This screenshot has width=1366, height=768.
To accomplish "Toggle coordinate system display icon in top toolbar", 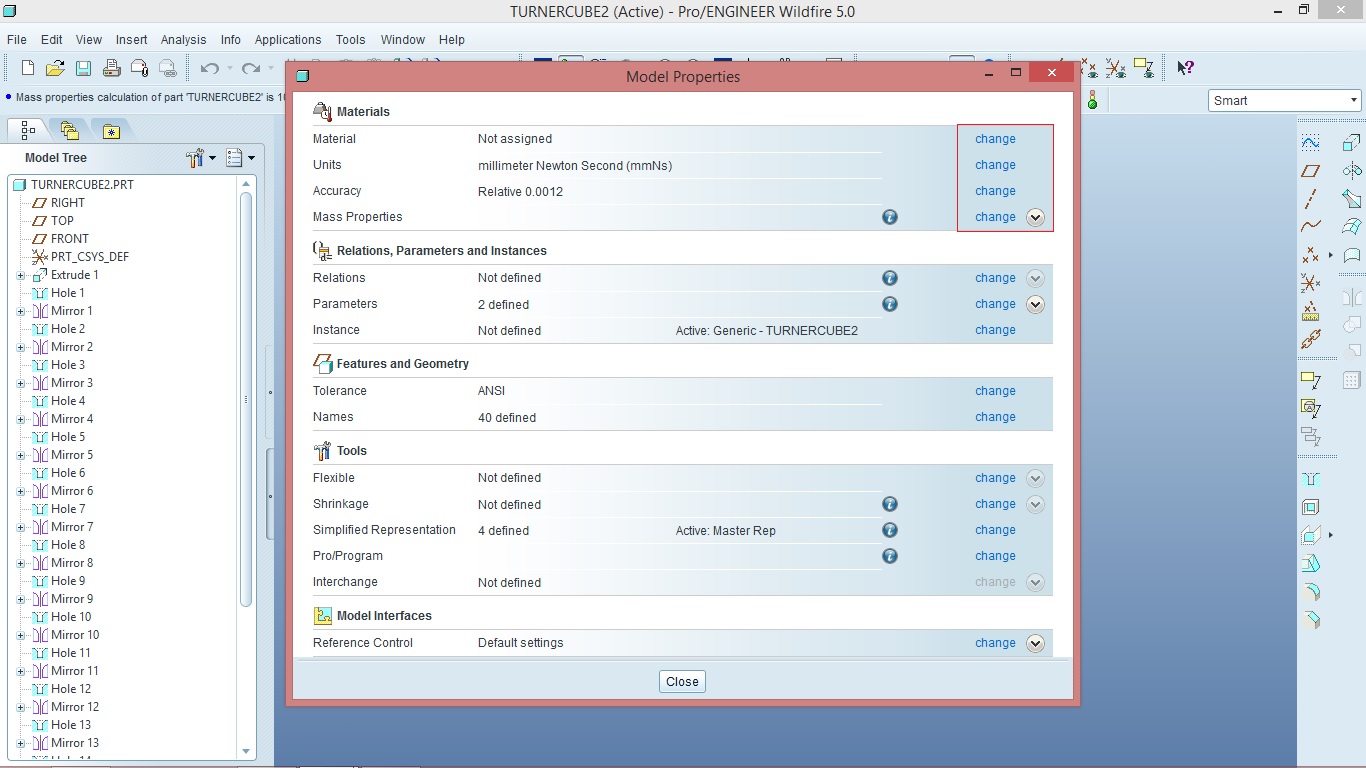I will [x=1115, y=68].
